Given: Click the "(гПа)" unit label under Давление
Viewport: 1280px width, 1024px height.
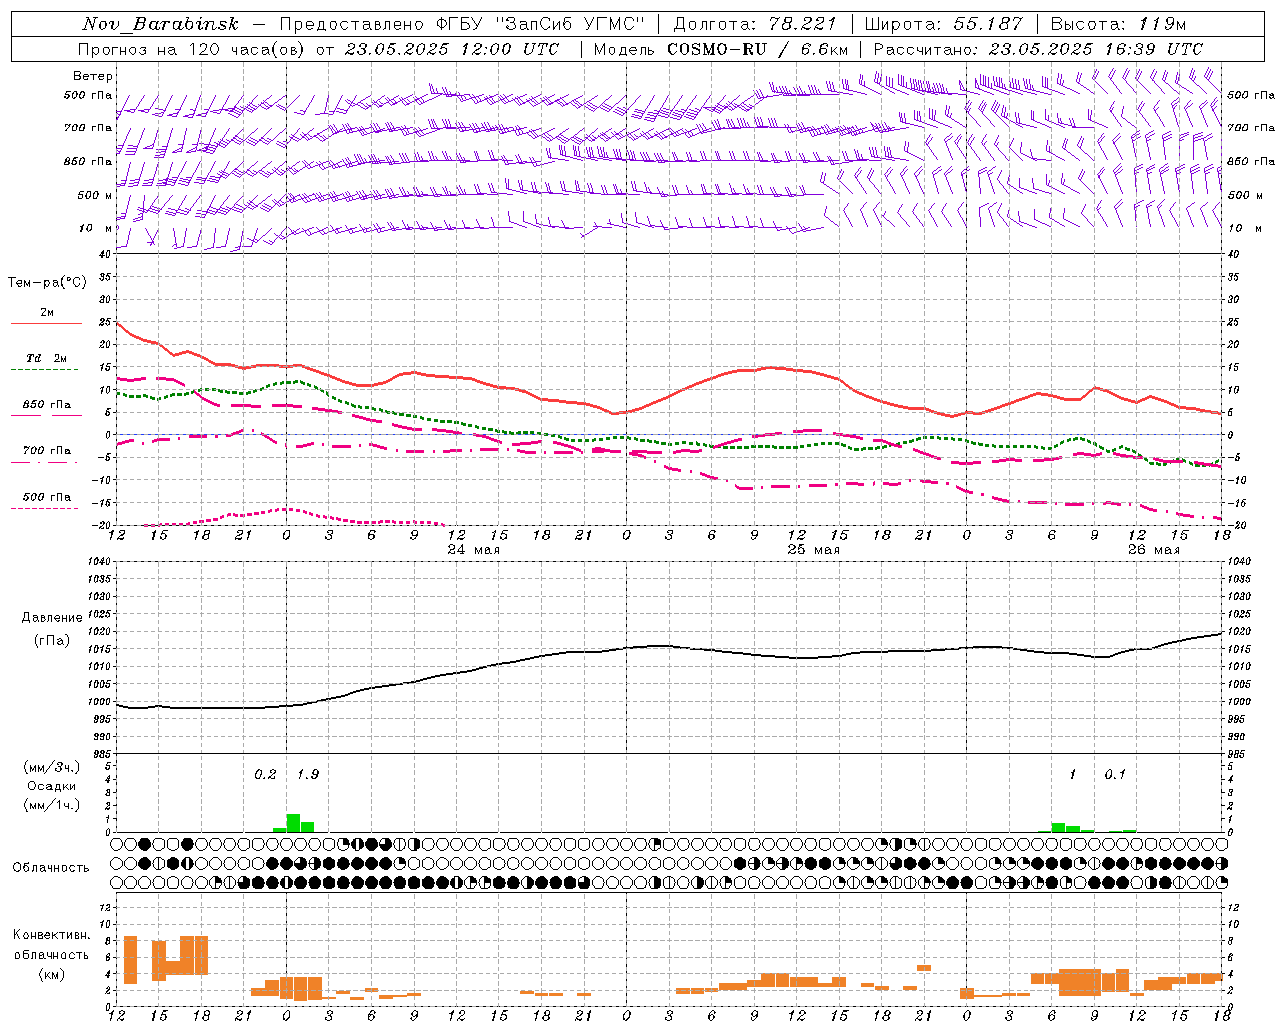Looking at the screenshot, I should tap(52, 640).
